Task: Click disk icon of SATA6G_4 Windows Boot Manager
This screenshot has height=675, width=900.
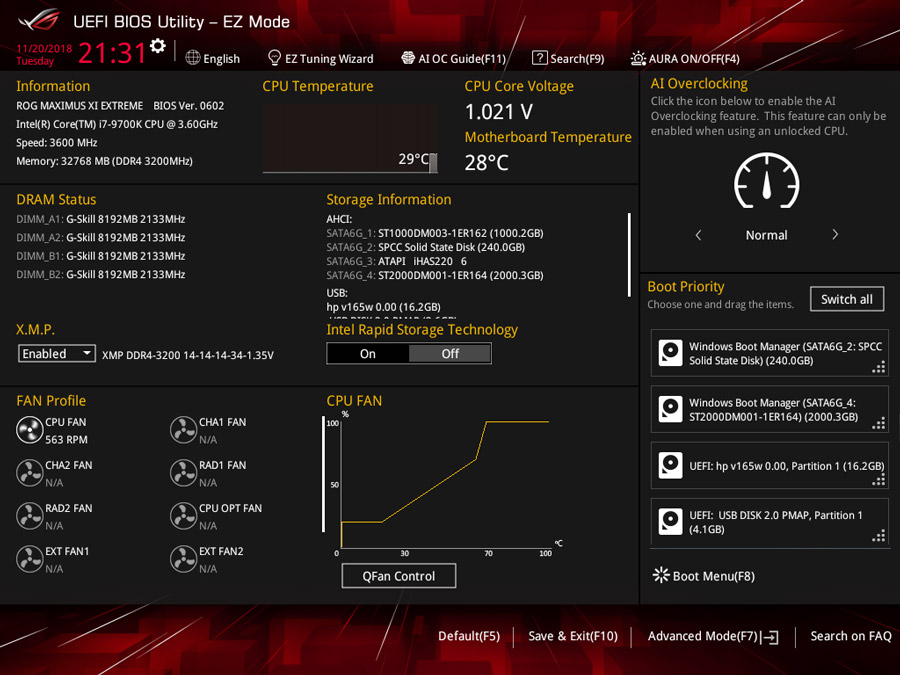Action: [x=670, y=409]
